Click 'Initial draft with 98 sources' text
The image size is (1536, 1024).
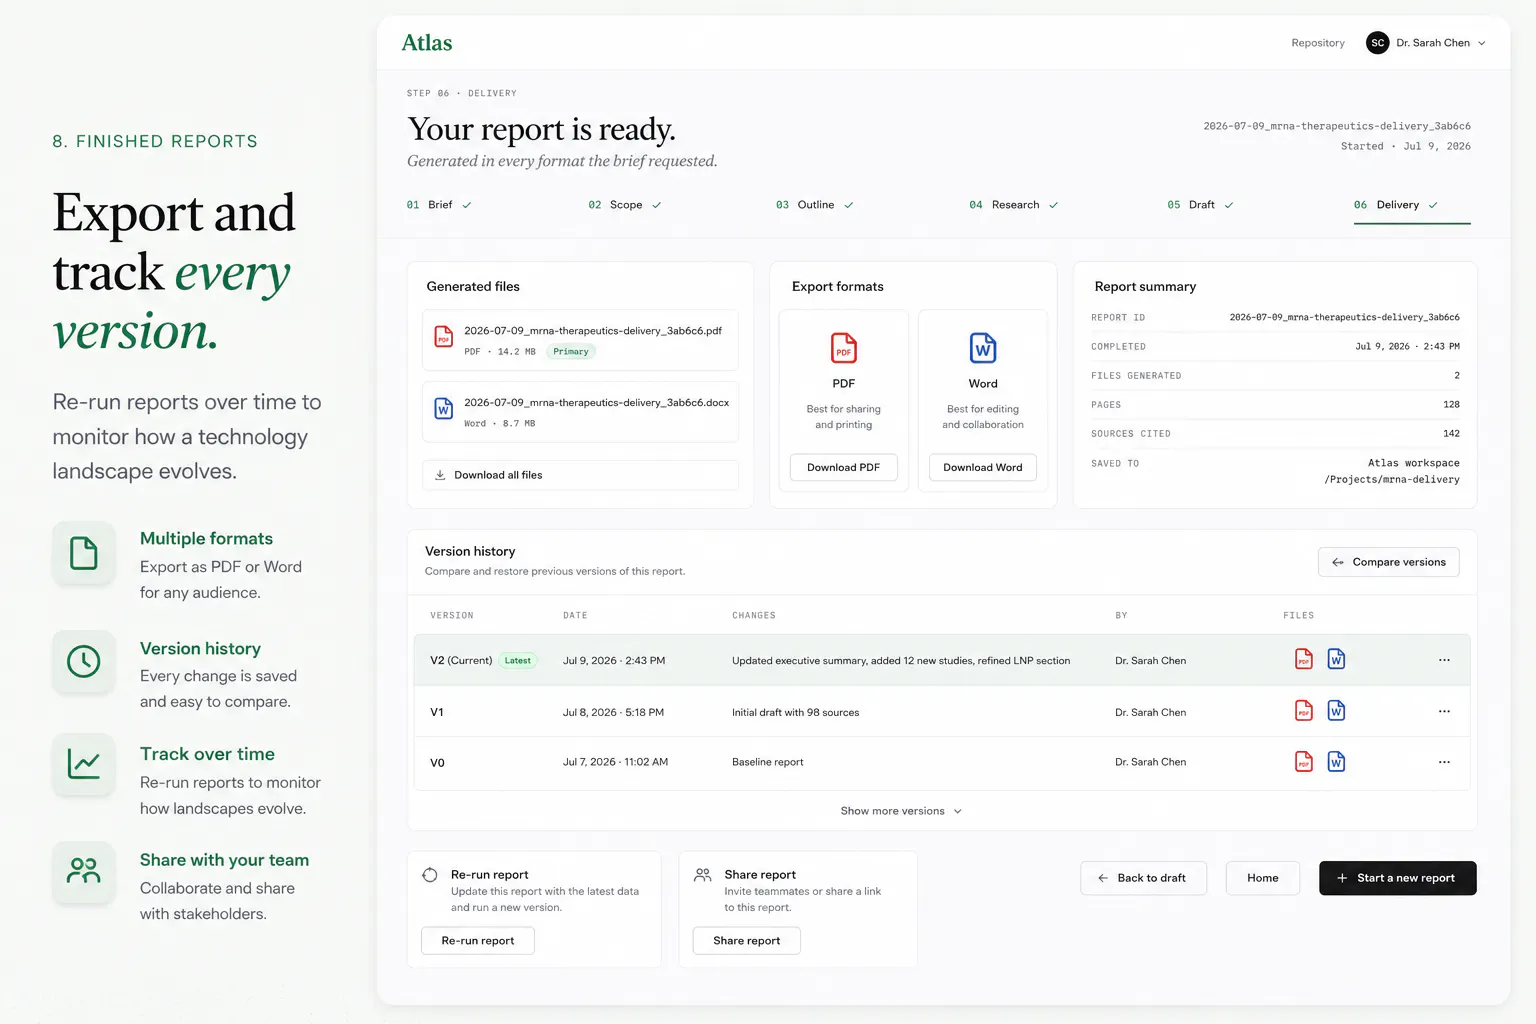pyautogui.click(x=795, y=713)
